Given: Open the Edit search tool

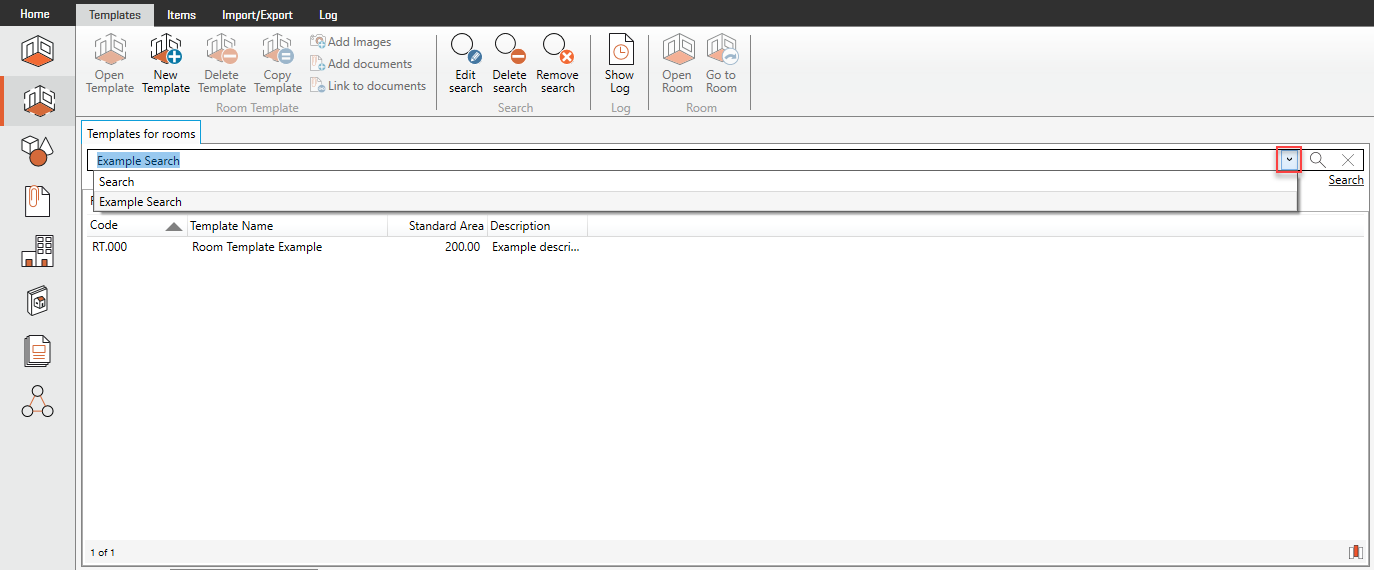Looking at the screenshot, I should tap(465, 64).
